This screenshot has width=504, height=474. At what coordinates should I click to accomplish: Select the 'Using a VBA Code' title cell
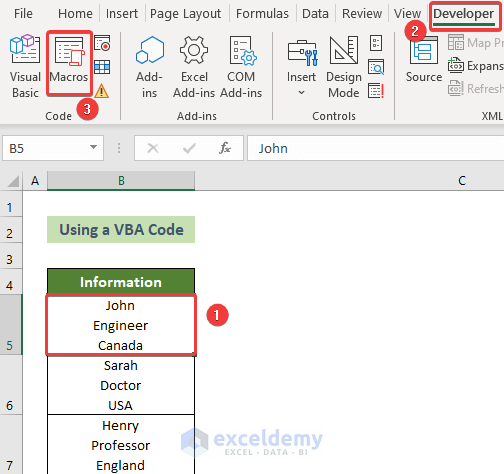pyautogui.click(x=121, y=230)
